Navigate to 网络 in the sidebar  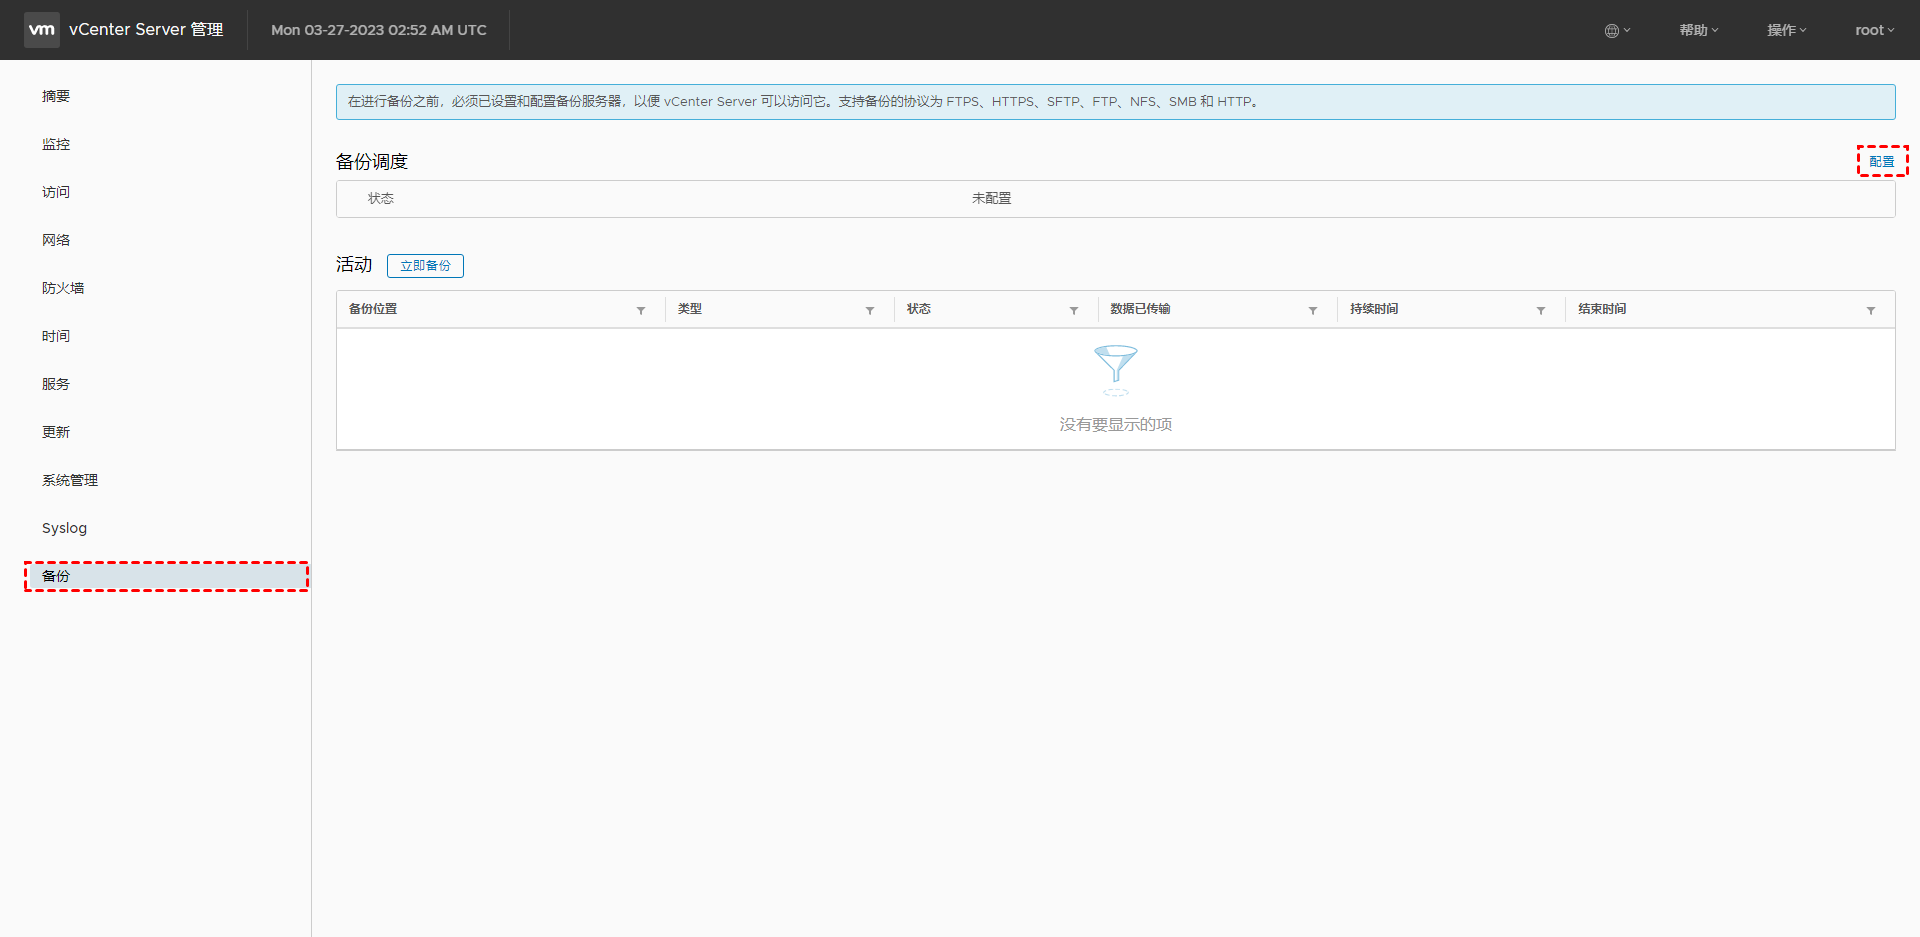pyautogui.click(x=56, y=240)
